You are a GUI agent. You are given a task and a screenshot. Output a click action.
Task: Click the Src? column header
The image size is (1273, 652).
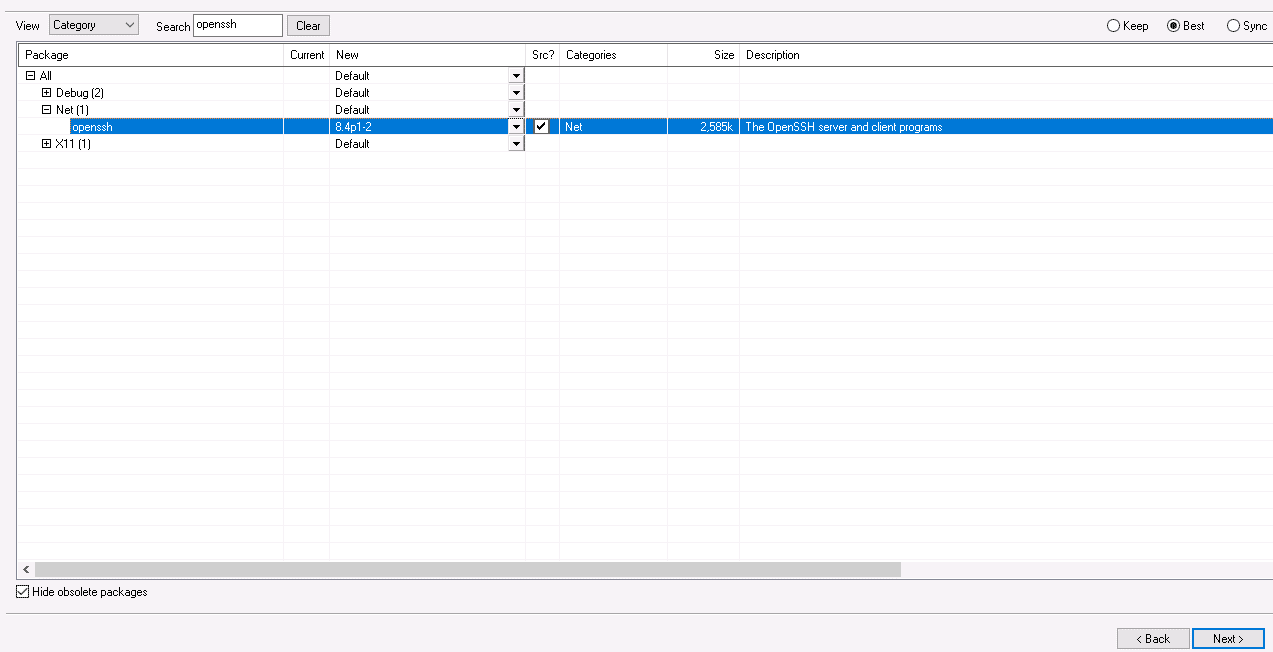[543, 55]
